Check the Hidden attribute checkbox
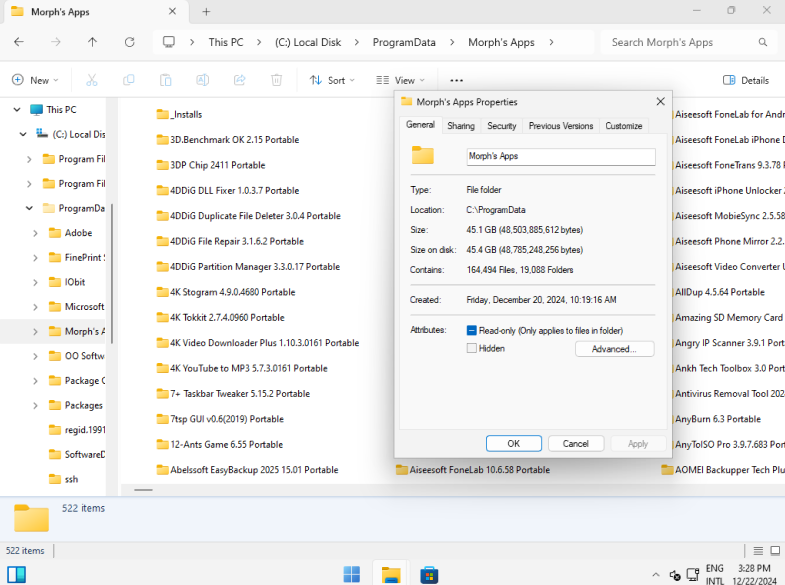Image resolution: width=785 pixels, height=585 pixels. coord(471,348)
